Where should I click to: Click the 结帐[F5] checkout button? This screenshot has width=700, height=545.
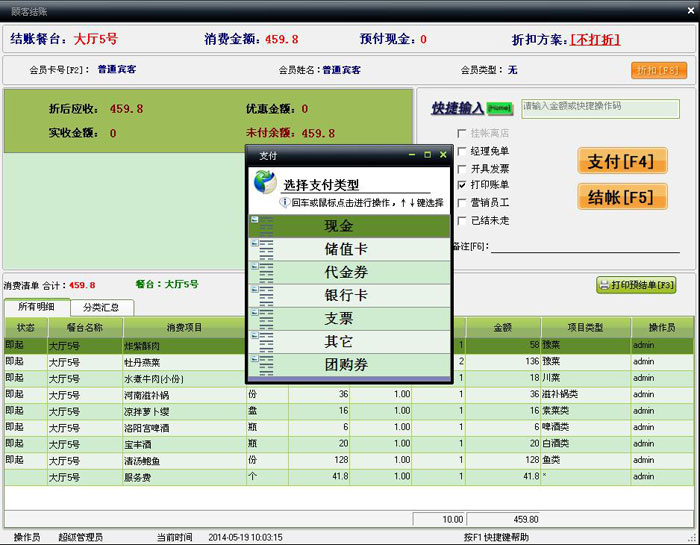click(x=621, y=196)
